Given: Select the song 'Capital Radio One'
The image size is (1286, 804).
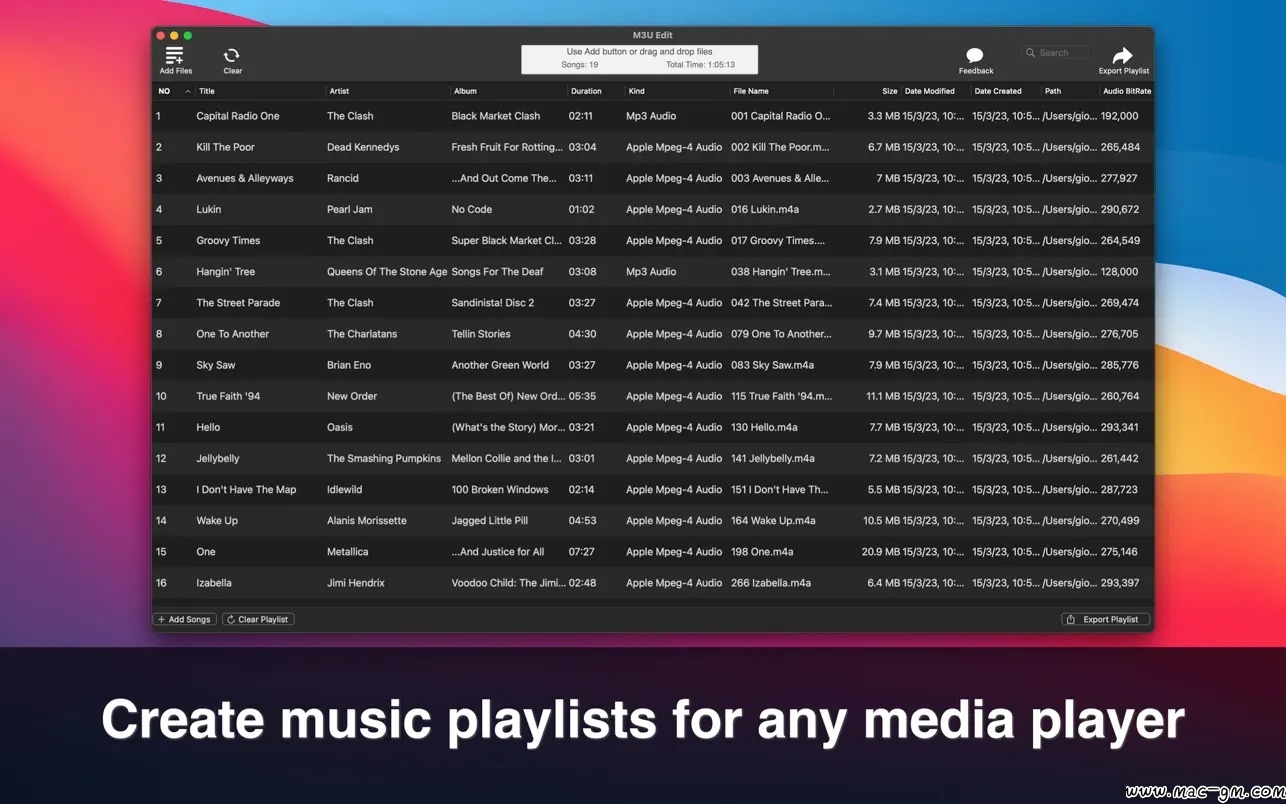Looking at the screenshot, I should point(238,116).
